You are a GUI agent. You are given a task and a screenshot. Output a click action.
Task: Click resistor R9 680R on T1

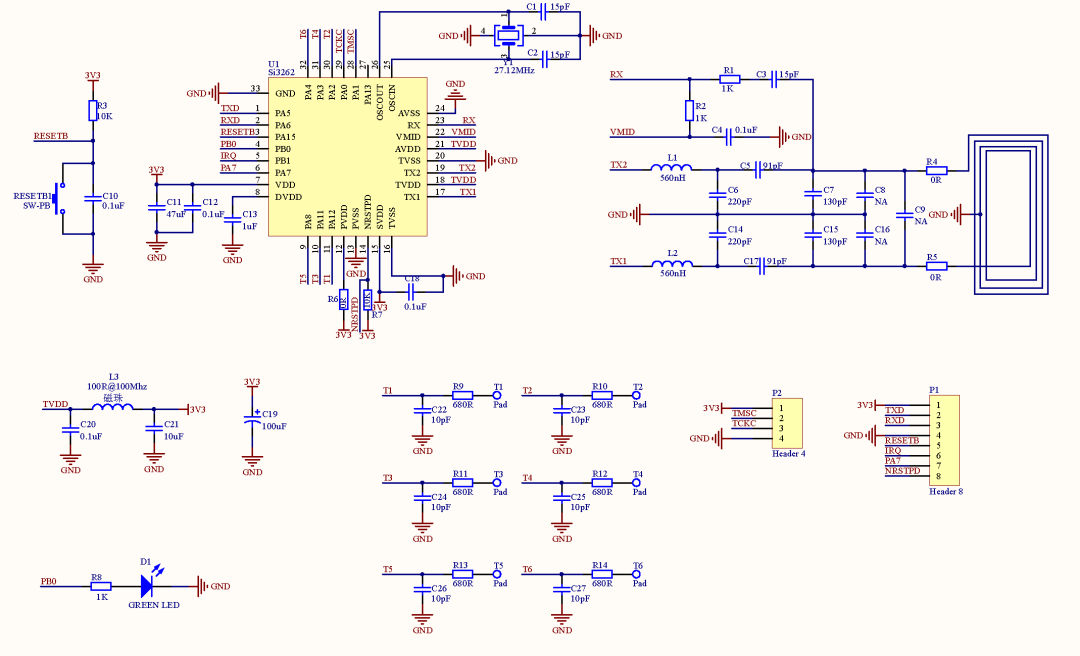tap(462, 396)
